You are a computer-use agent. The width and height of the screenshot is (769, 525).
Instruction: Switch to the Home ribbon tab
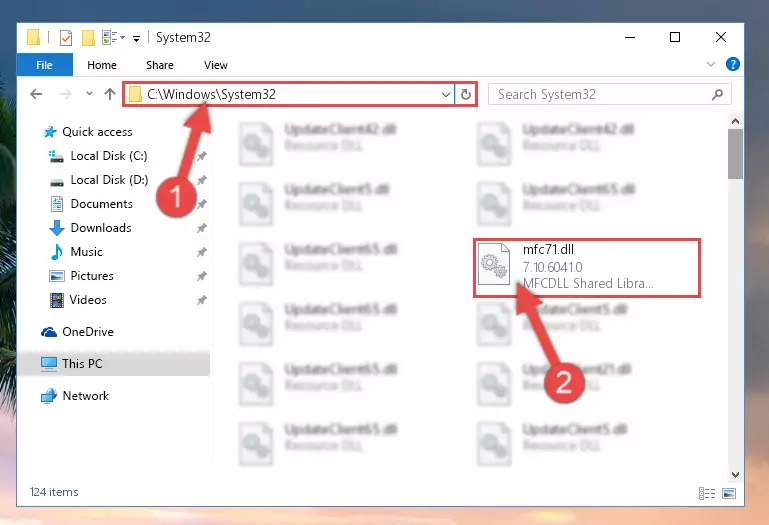[x=102, y=65]
